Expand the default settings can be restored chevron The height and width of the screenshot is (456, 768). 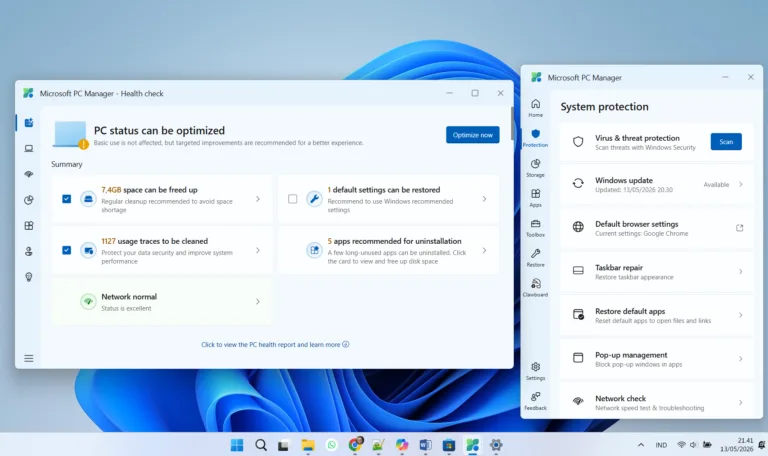tap(484, 199)
